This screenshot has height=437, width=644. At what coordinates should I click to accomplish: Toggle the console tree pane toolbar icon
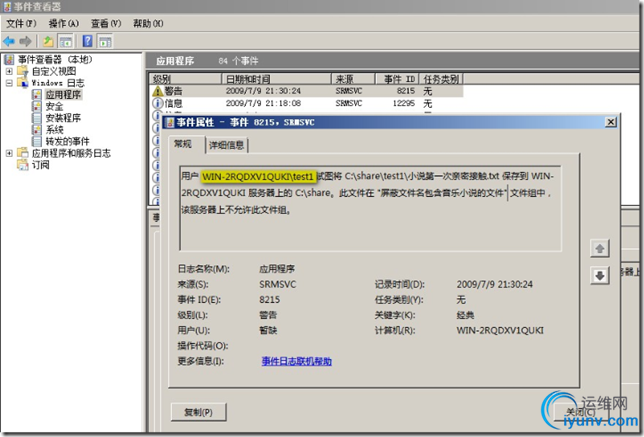coord(65,41)
